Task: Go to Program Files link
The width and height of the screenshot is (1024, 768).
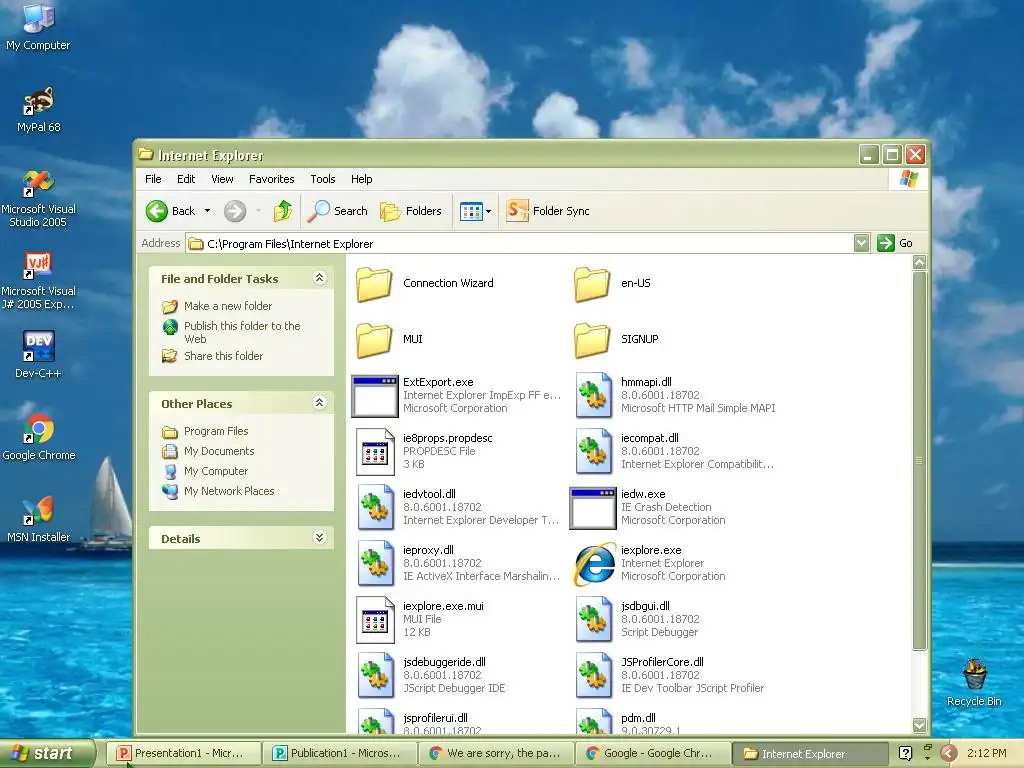Action: [x=216, y=431]
